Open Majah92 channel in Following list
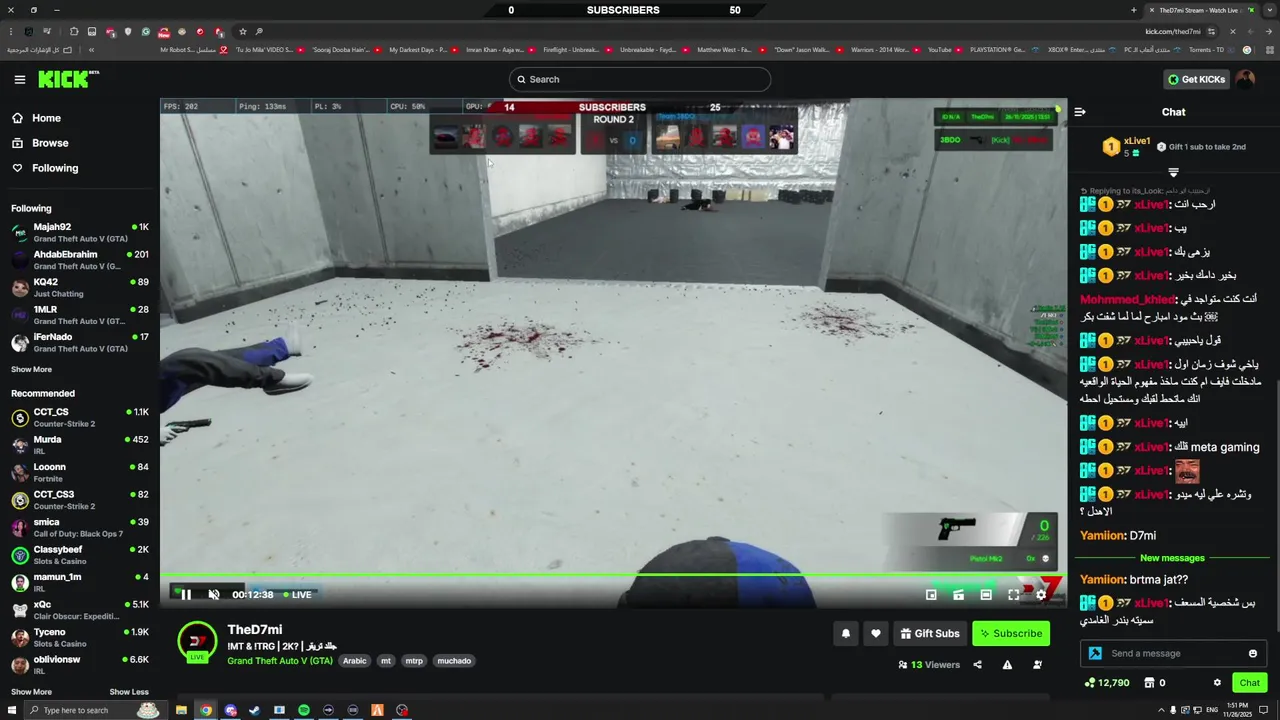1280x720 pixels. point(80,232)
